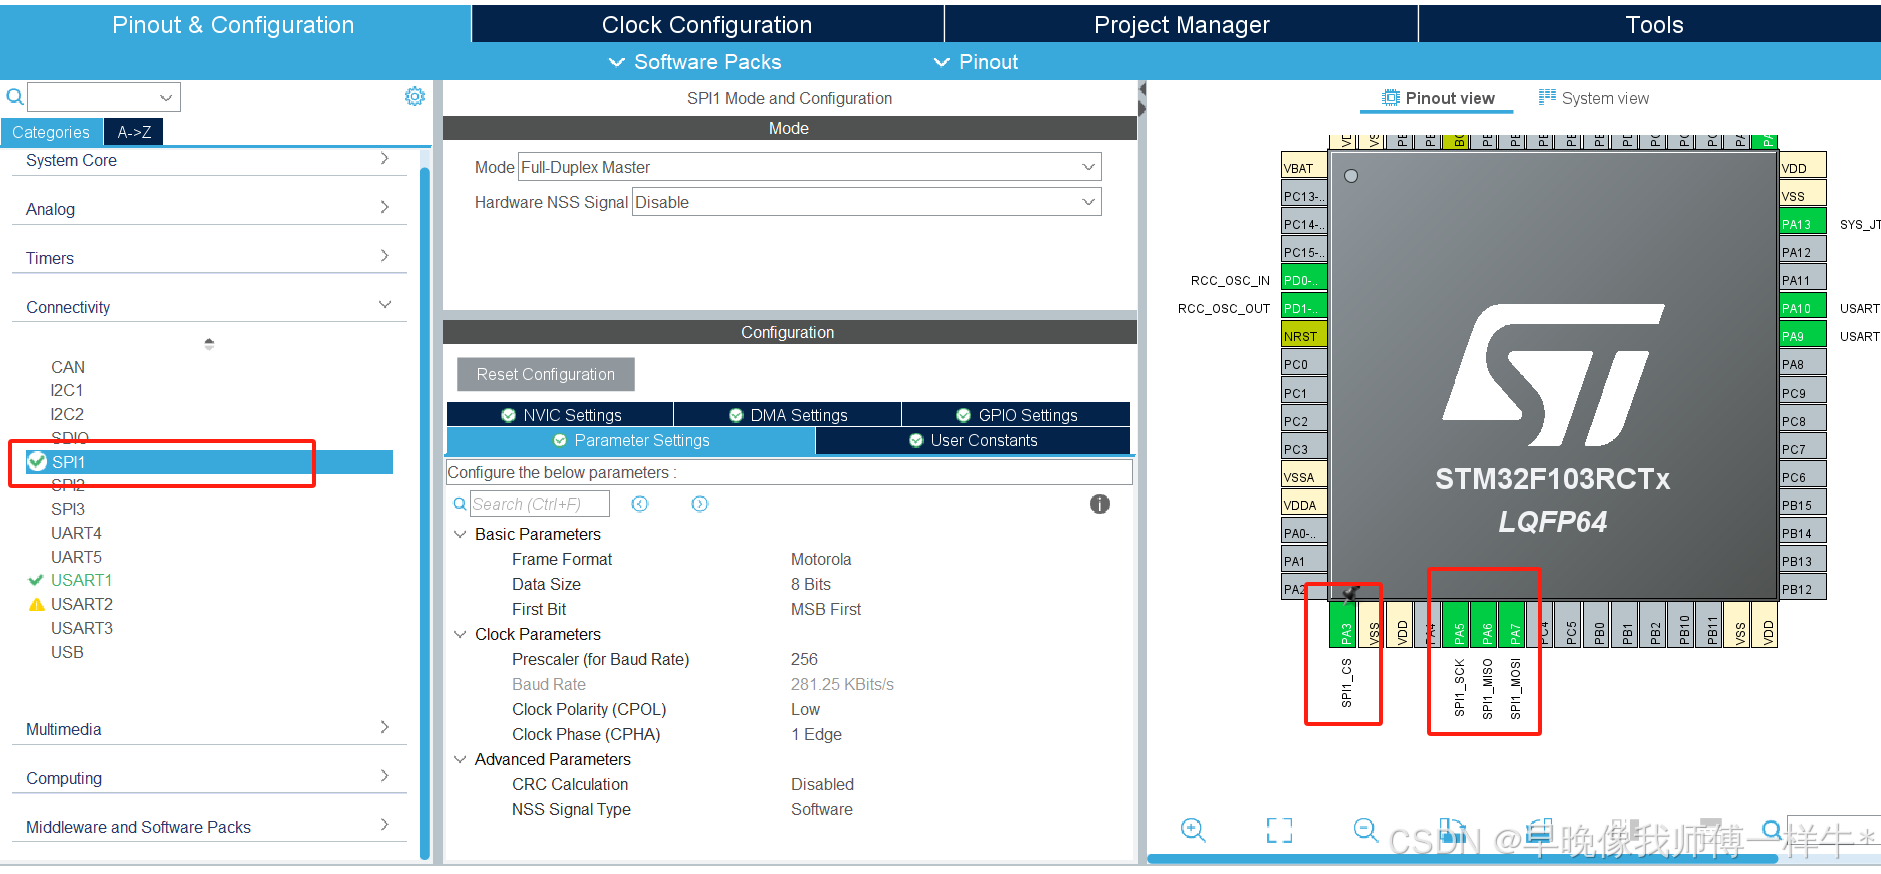The height and width of the screenshot is (874, 1881).
Task: Collapse the Clock Parameters group
Action: [460, 634]
